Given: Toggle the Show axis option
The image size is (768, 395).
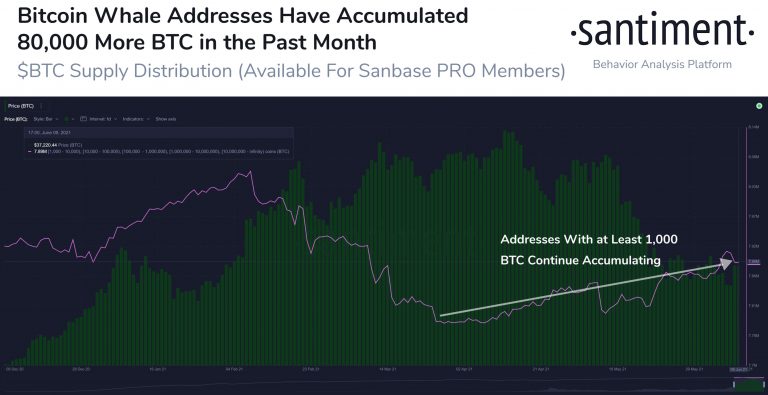Looking at the screenshot, I should tap(166, 119).
